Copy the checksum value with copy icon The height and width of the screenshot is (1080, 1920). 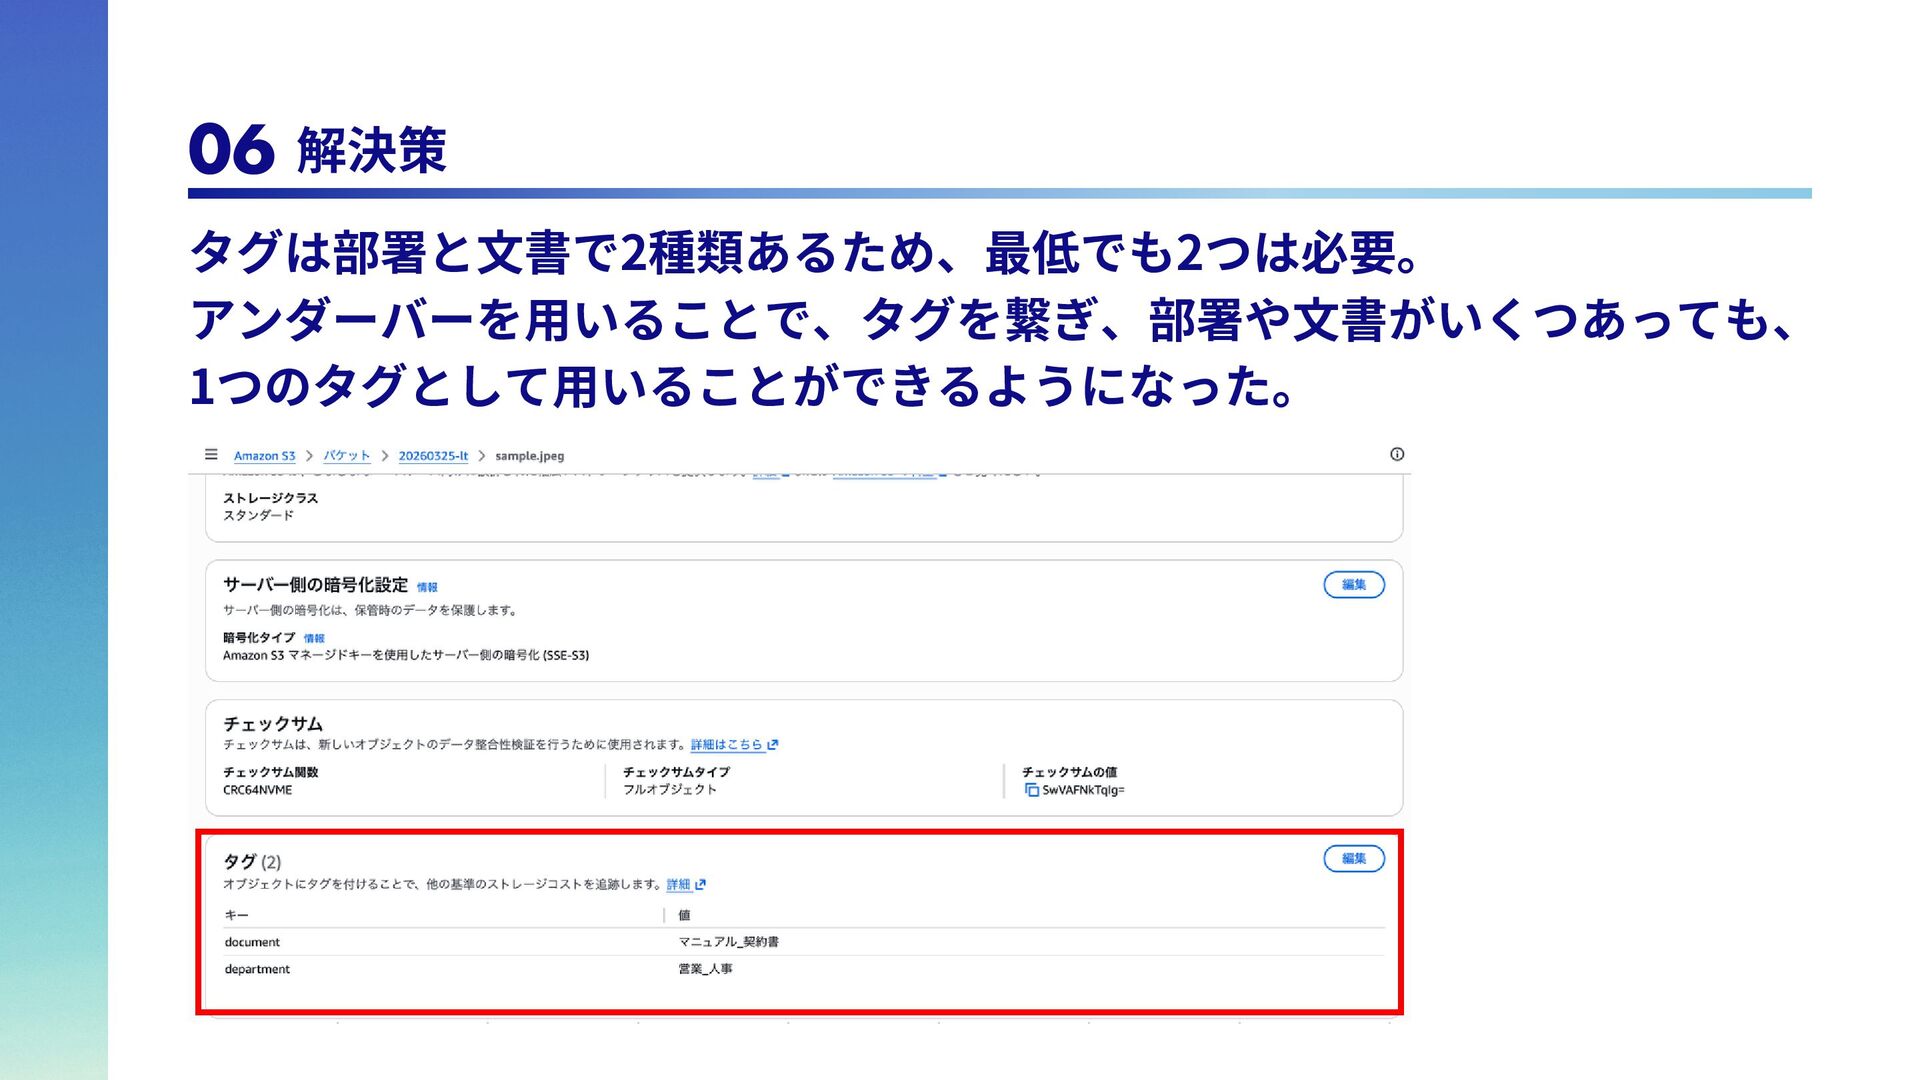(1031, 790)
